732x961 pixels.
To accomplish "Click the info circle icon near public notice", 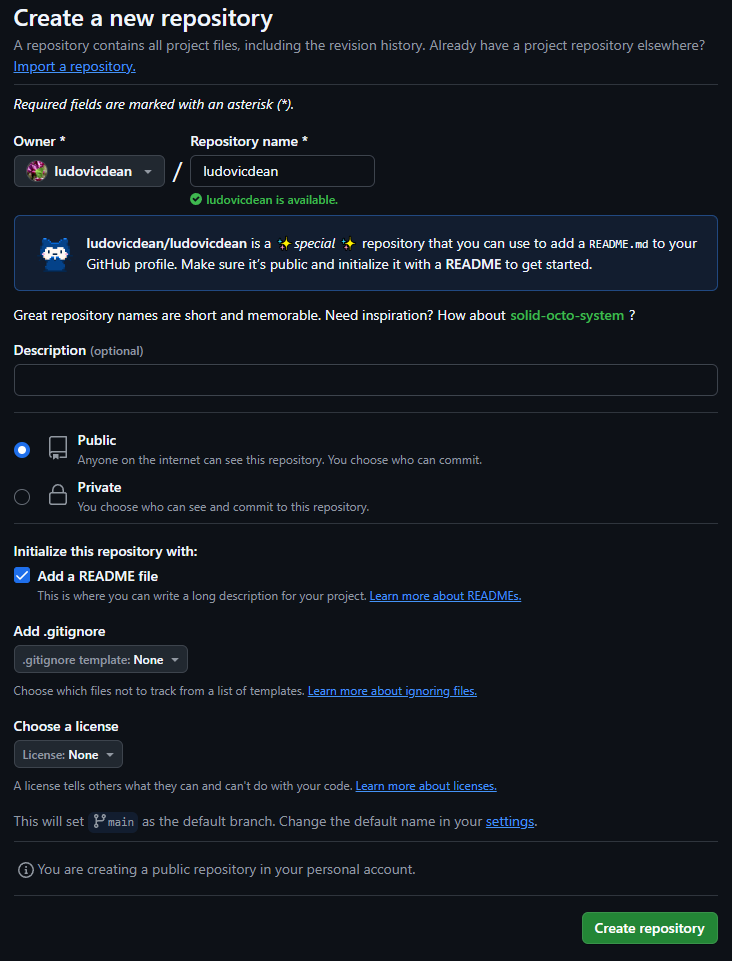I will pyautogui.click(x=26, y=870).
